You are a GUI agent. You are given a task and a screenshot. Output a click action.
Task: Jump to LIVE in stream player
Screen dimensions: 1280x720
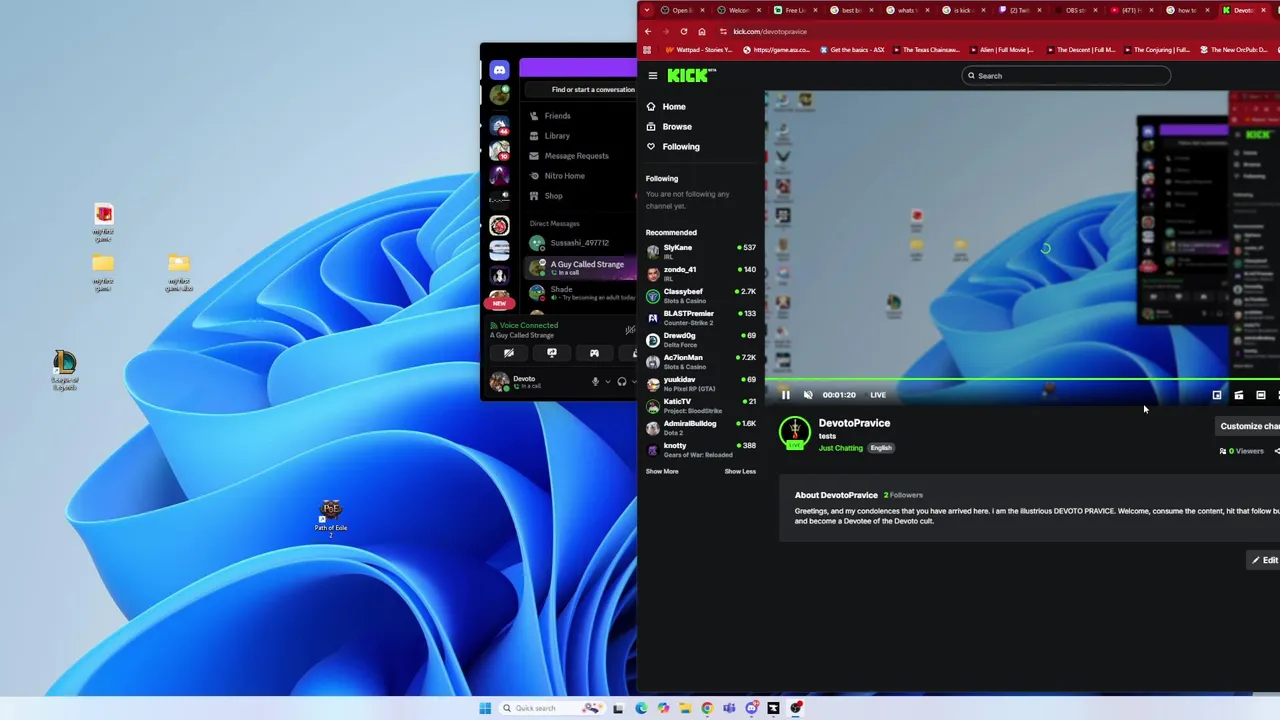click(x=878, y=395)
